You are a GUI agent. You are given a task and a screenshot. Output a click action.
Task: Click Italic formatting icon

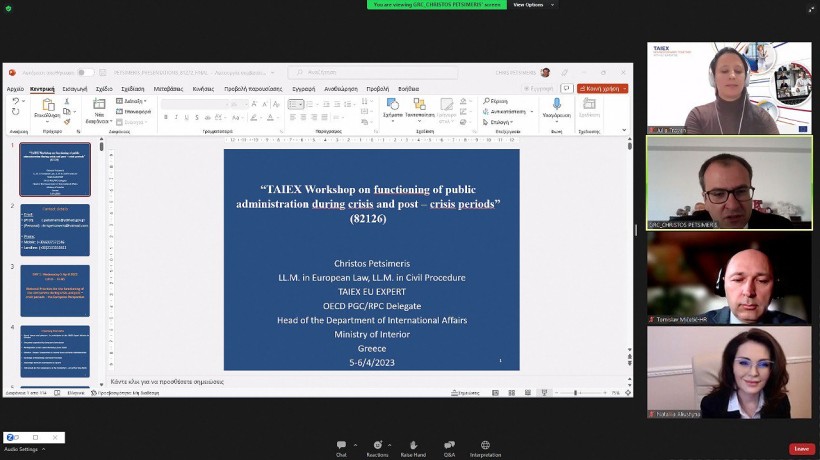coord(176,118)
